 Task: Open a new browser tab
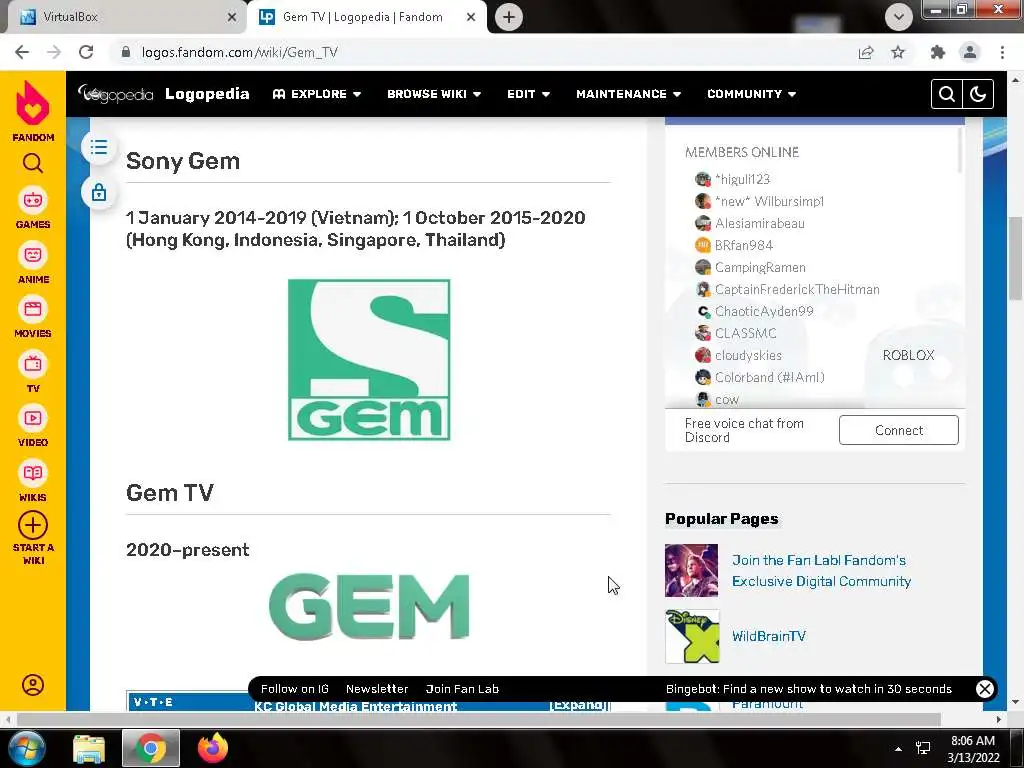coord(509,17)
